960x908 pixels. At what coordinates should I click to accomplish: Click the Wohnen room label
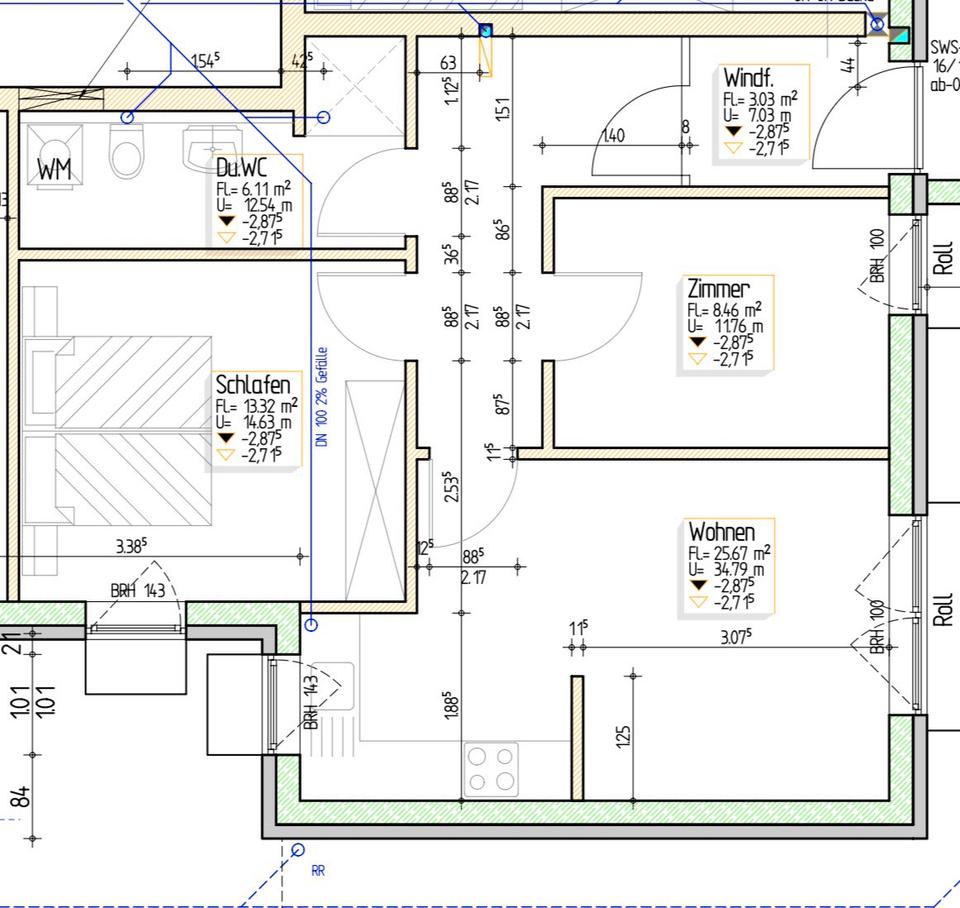(721, 531)
